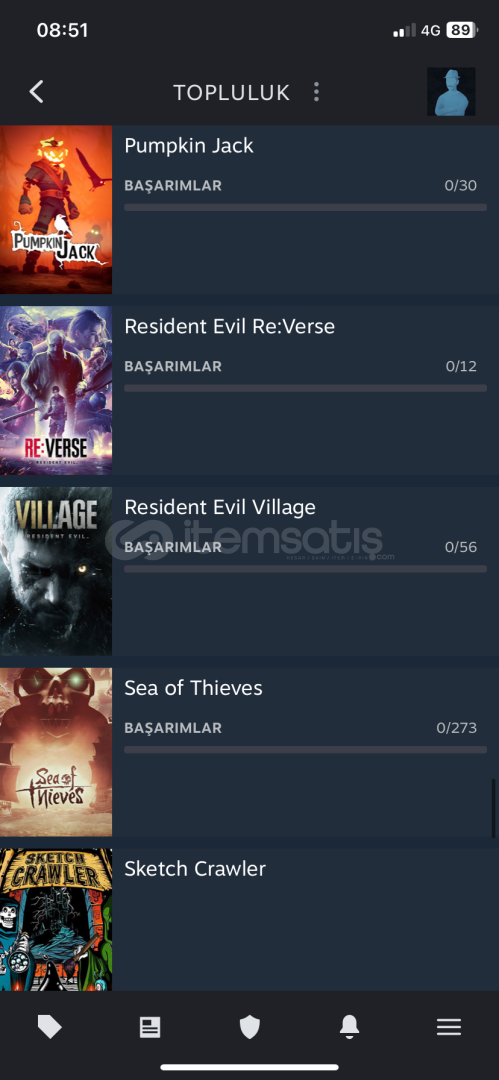Select the Resident Evil Village cover art
Viewport: 499px width, 1080px height.
[x=56, y=571]
